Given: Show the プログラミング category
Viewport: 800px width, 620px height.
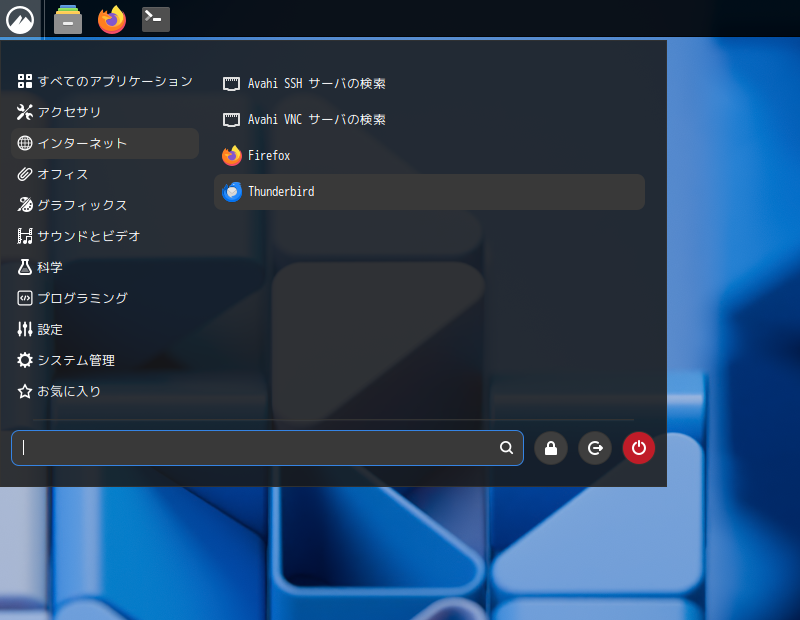Looking at the screenshot, I should tap(105, 298).
